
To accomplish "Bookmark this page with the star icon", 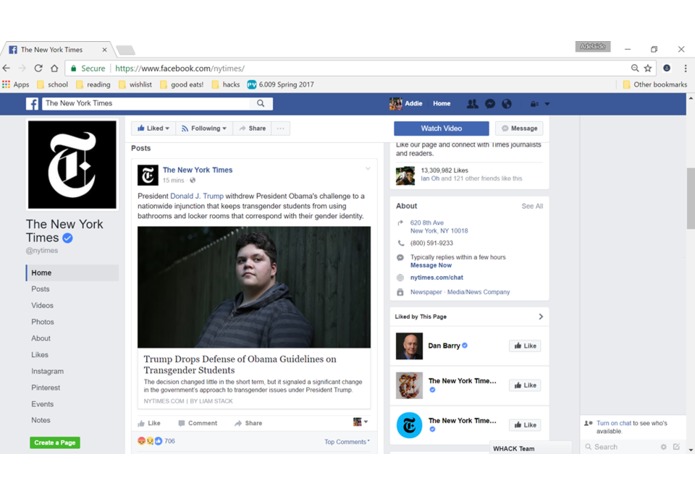I will coord(648,68).
